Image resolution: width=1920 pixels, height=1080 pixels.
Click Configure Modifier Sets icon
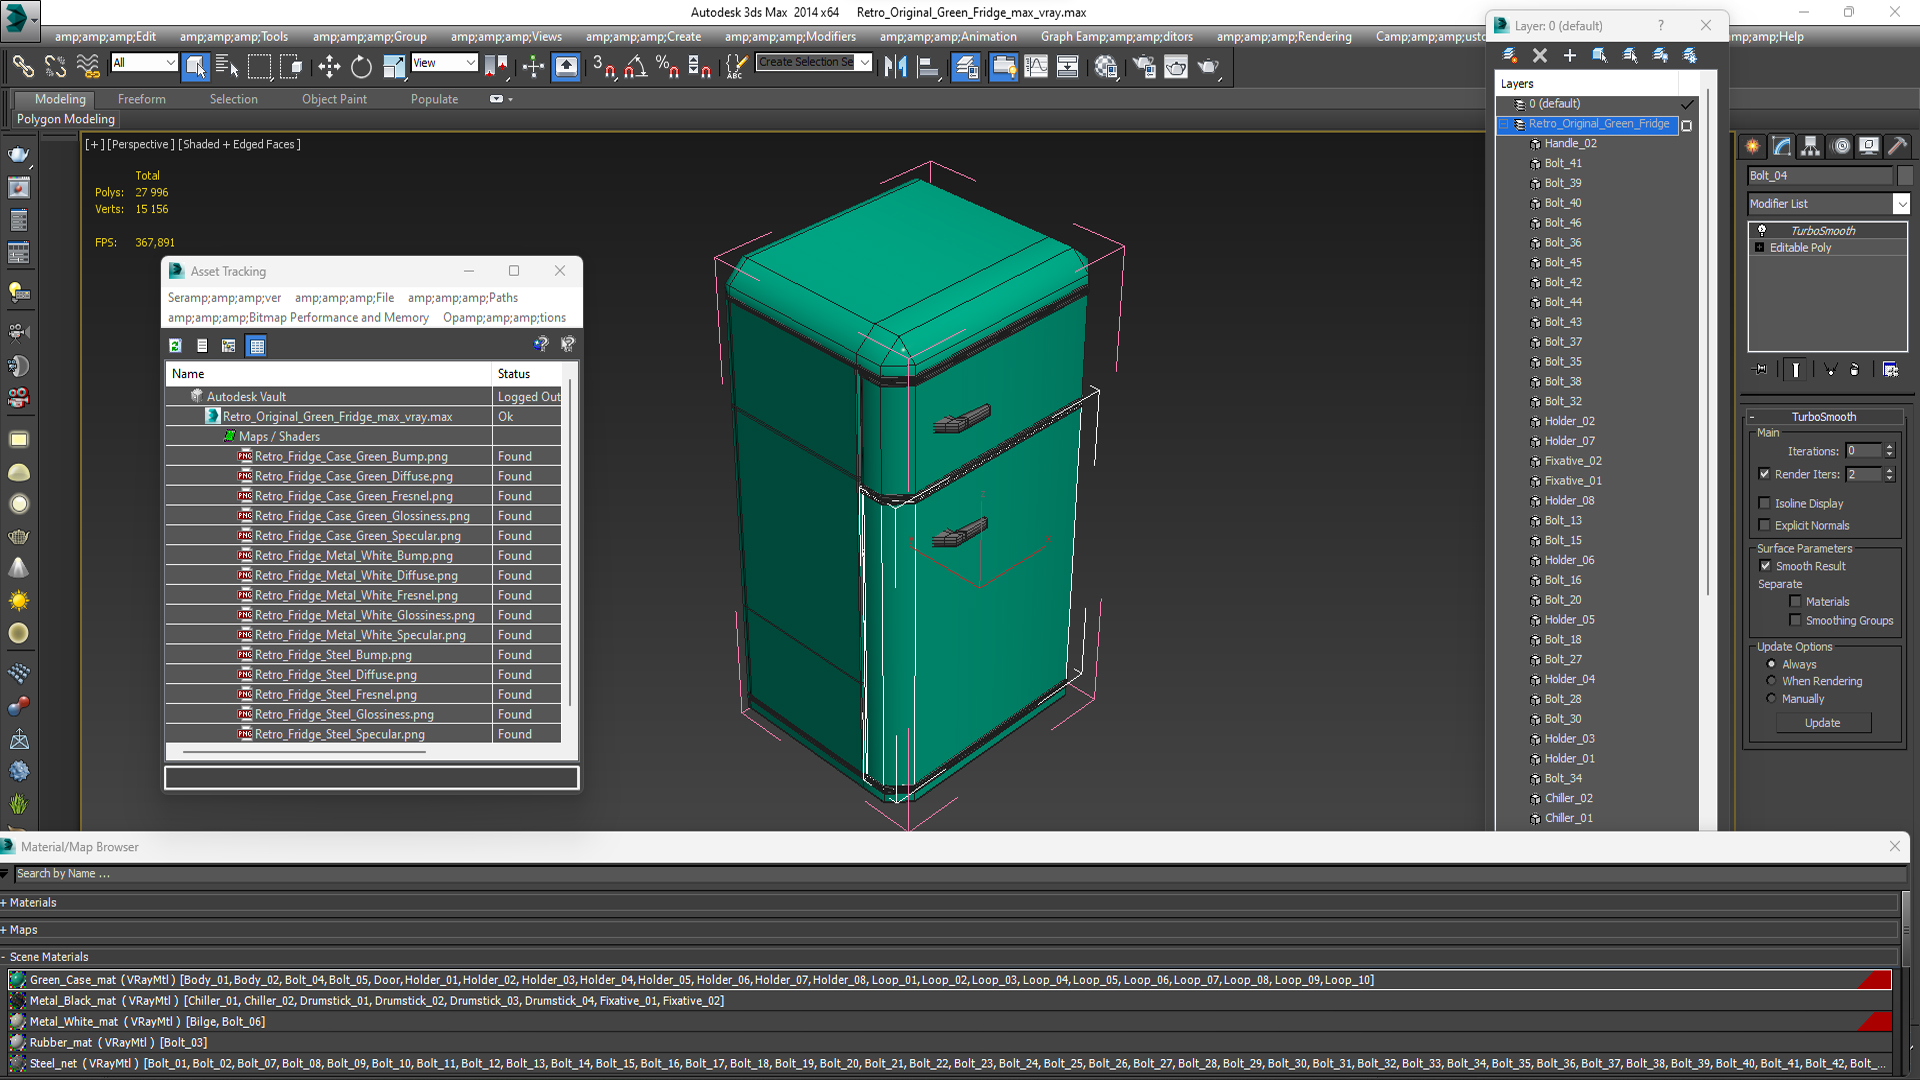1891,370
